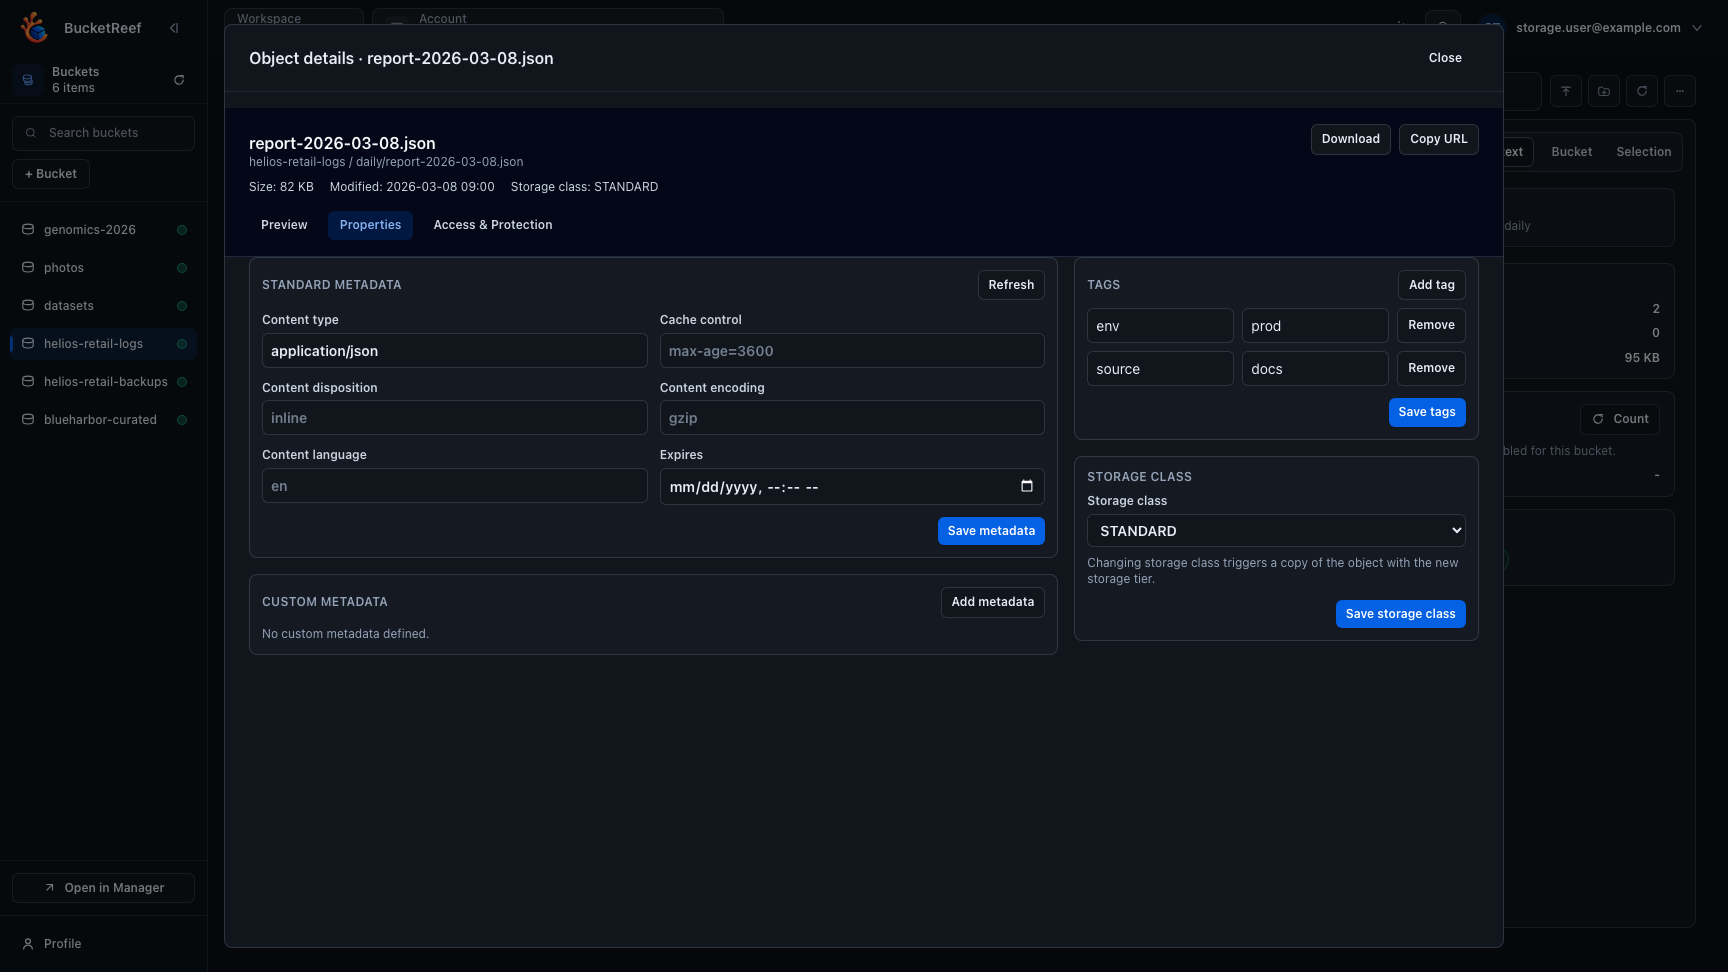The width and height of the screenshot is (1728, 972).
Task: Remove the source docs tag
Action: [x=1431, y=368]
